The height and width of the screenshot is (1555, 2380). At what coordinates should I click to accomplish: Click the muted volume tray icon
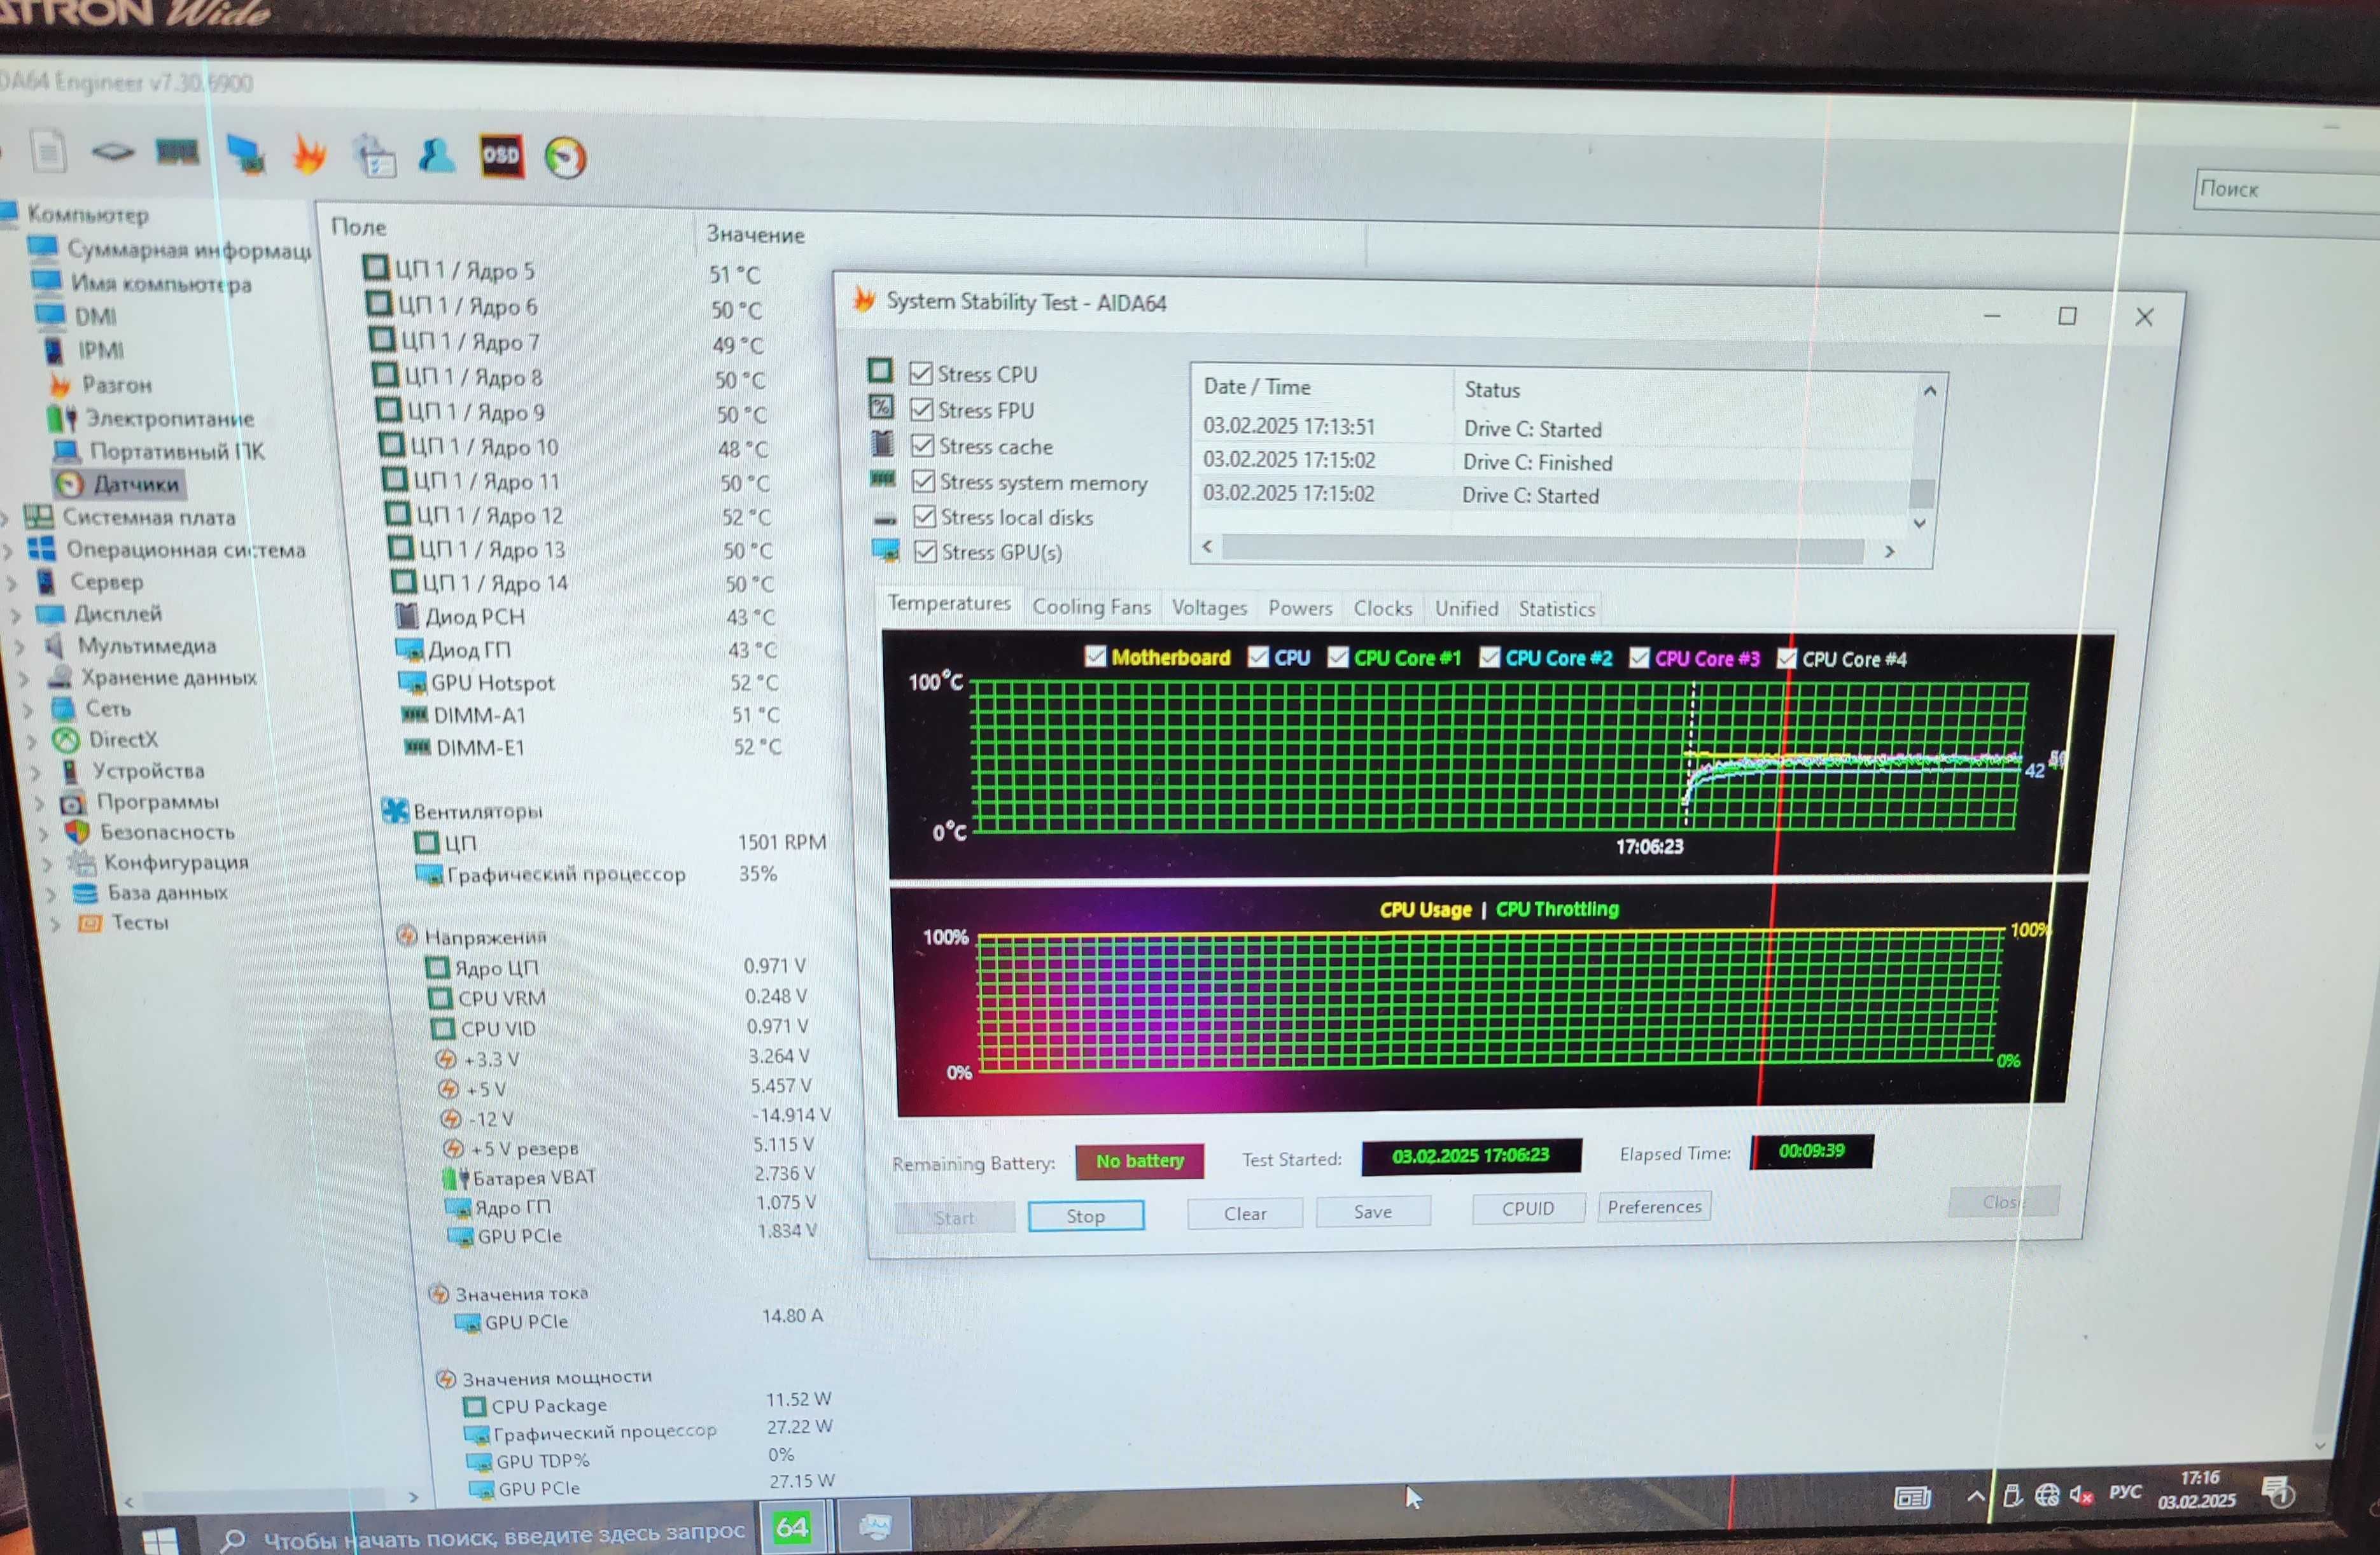[x=2082, y=1495]
